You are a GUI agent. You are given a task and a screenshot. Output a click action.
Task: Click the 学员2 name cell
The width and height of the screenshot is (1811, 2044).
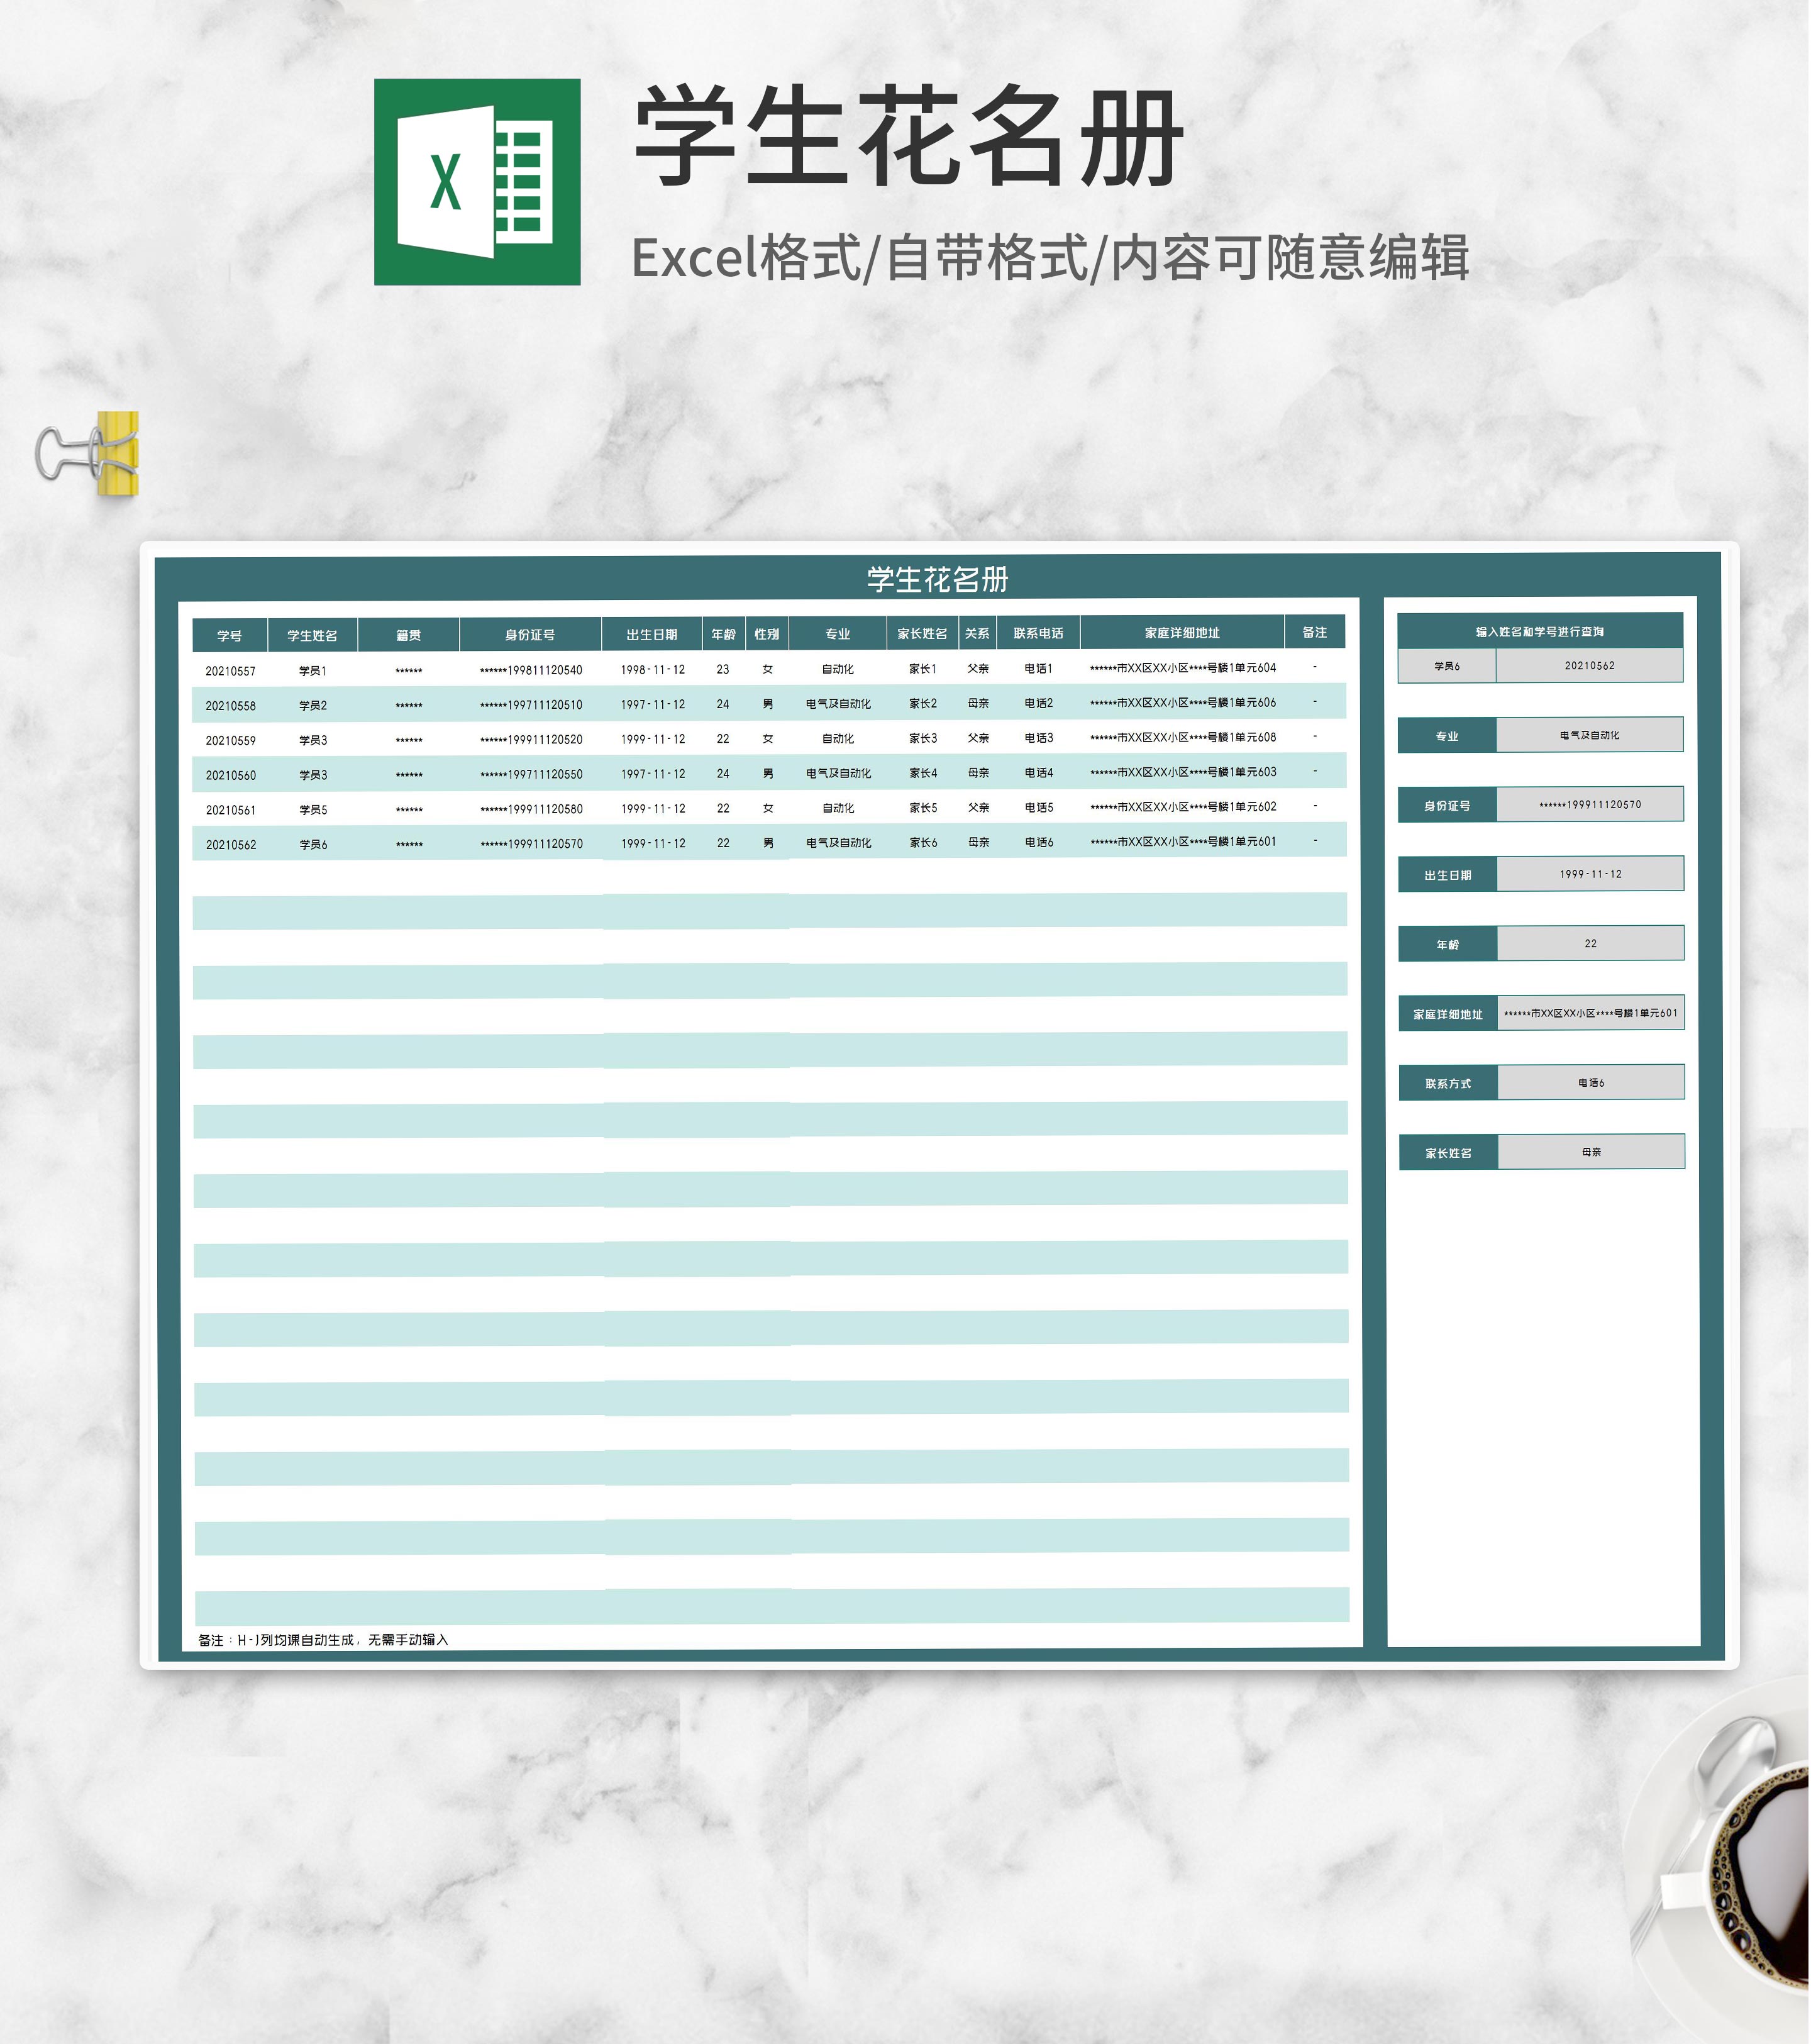(x=313, y=705)
